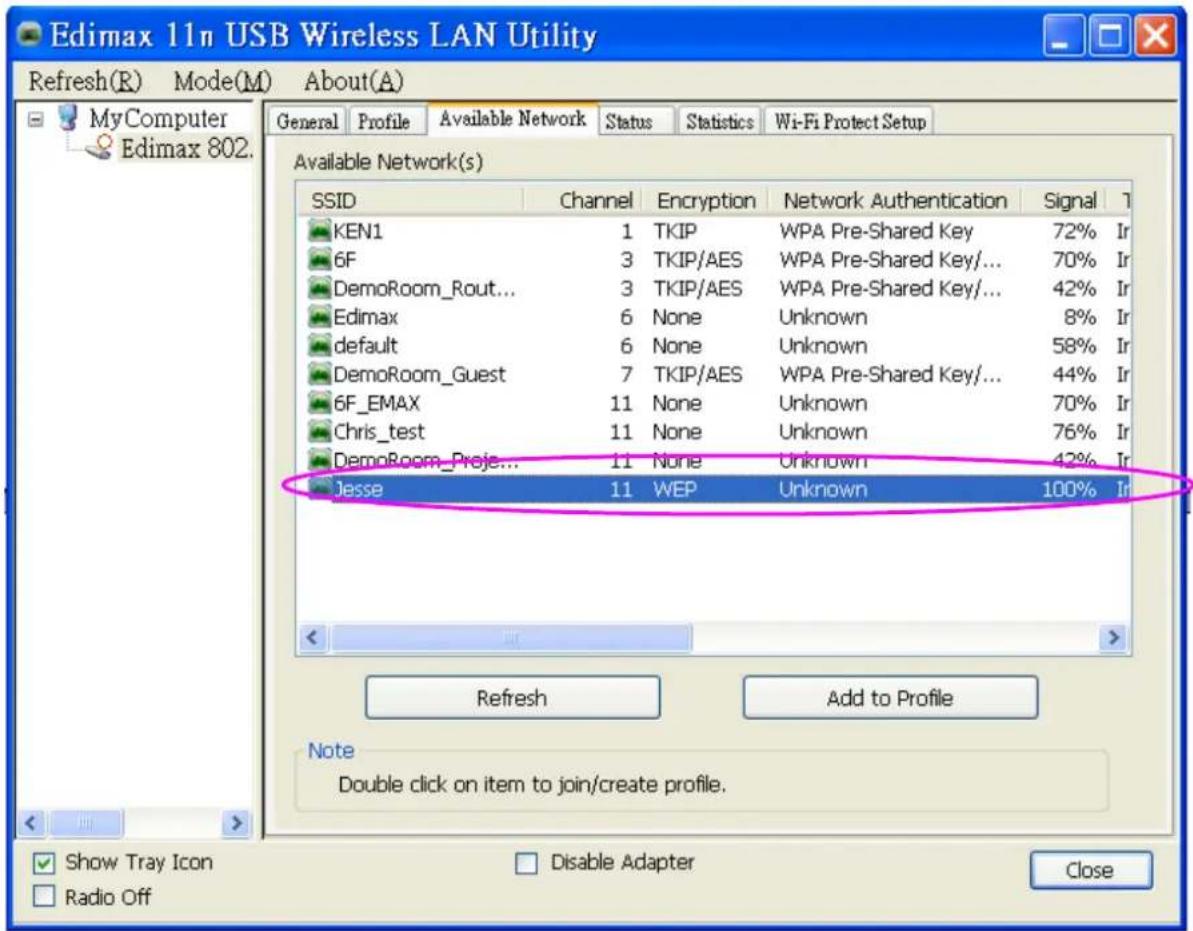Switch to the General tab
This screenshot has width=1193, height=931.
[x=307, y=121]
